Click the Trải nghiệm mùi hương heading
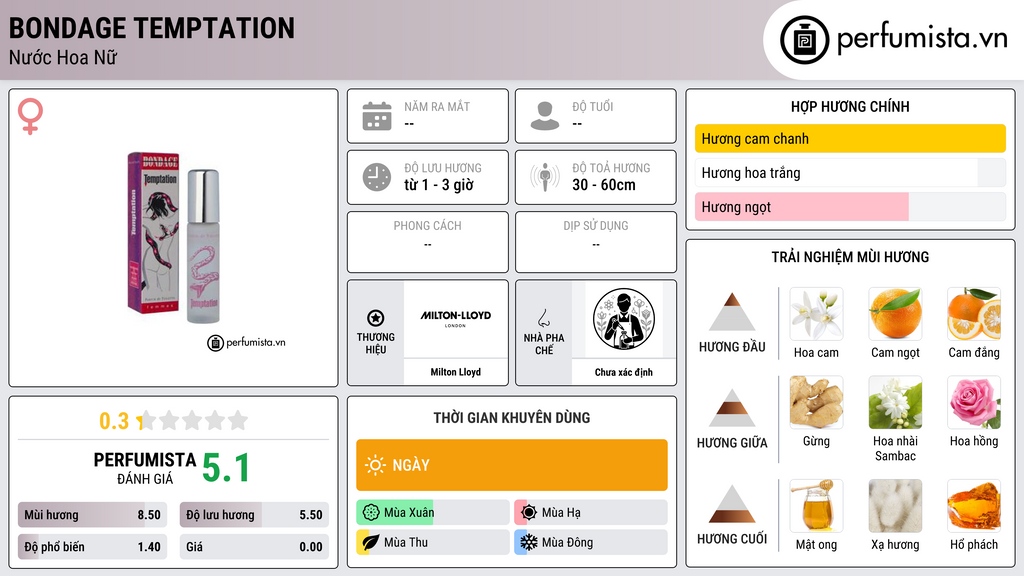Image resolution: width=1024 pixels, height=576 pixels. (850, 257)
